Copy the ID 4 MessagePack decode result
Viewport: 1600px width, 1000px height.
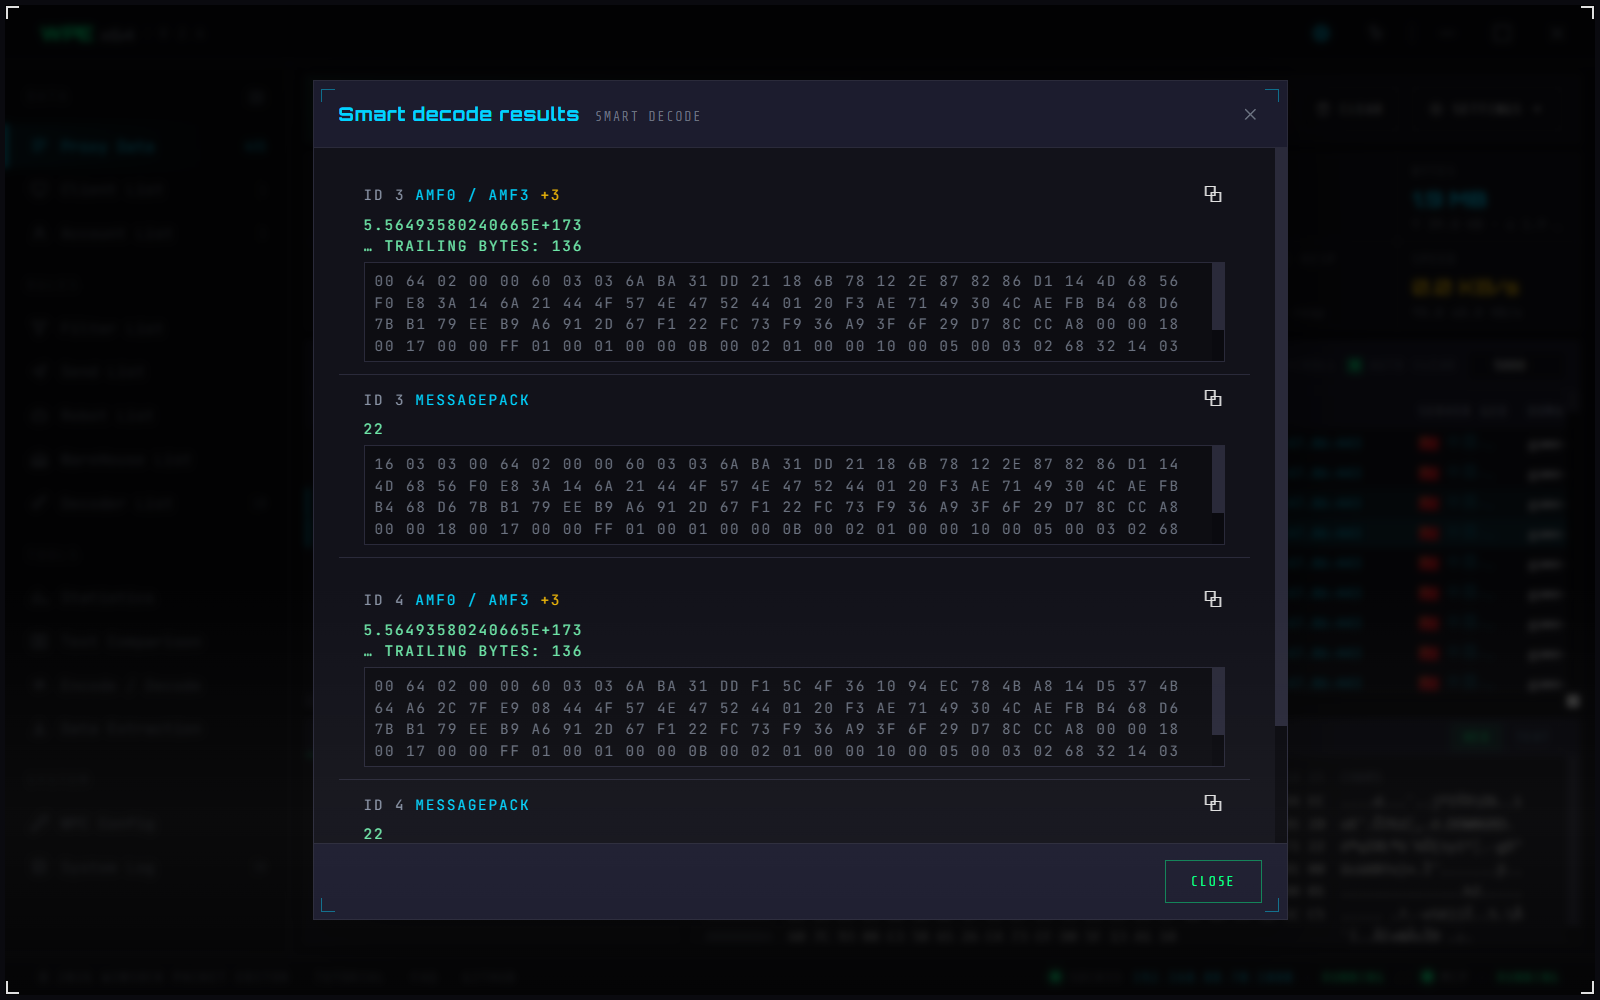[1212, 803]
